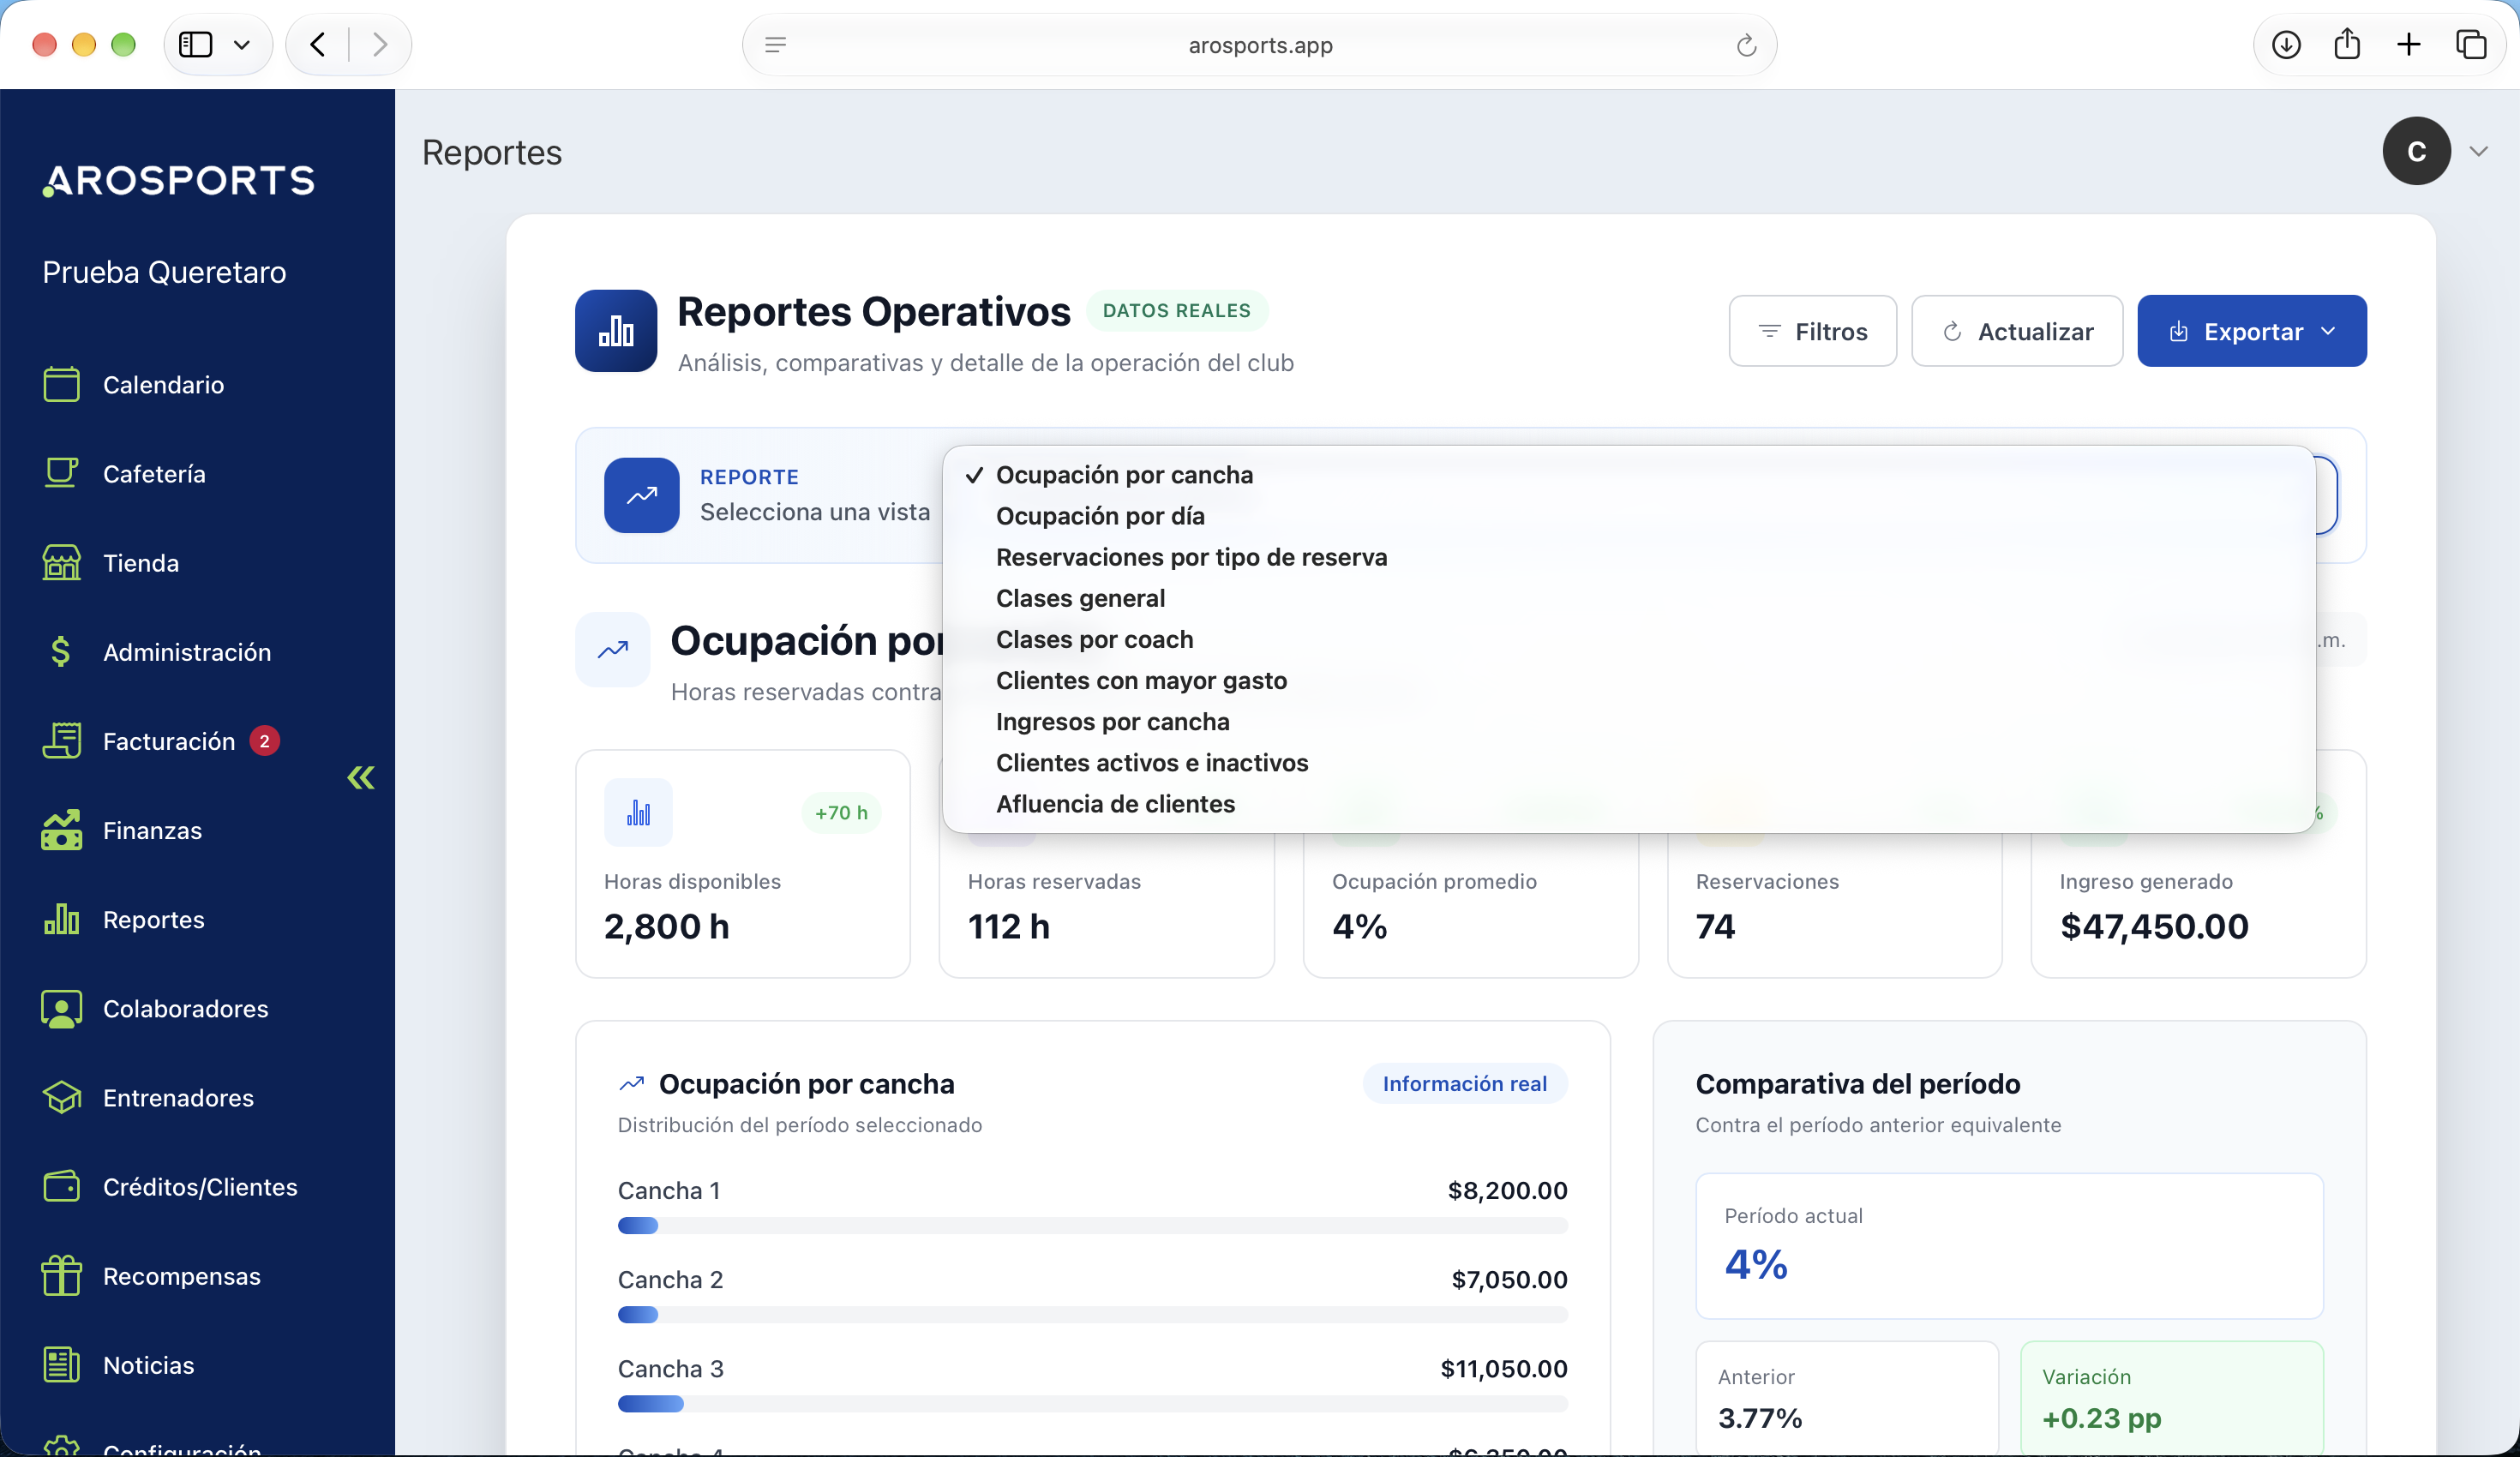Go back in Safari
The width and height of the screenshot is (2520, 1457).
pos(317,45)
